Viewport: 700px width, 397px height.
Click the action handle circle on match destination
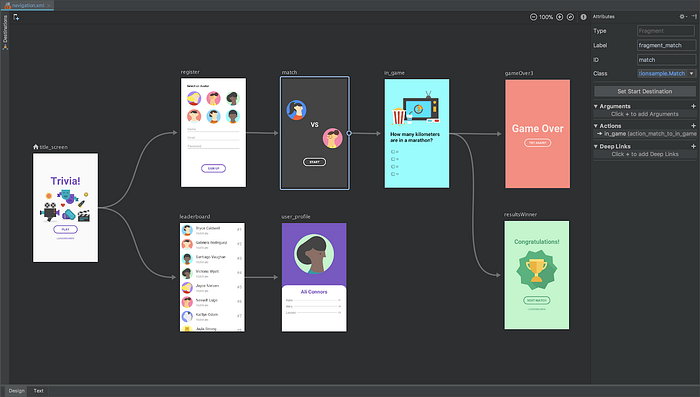click(349, 133)
